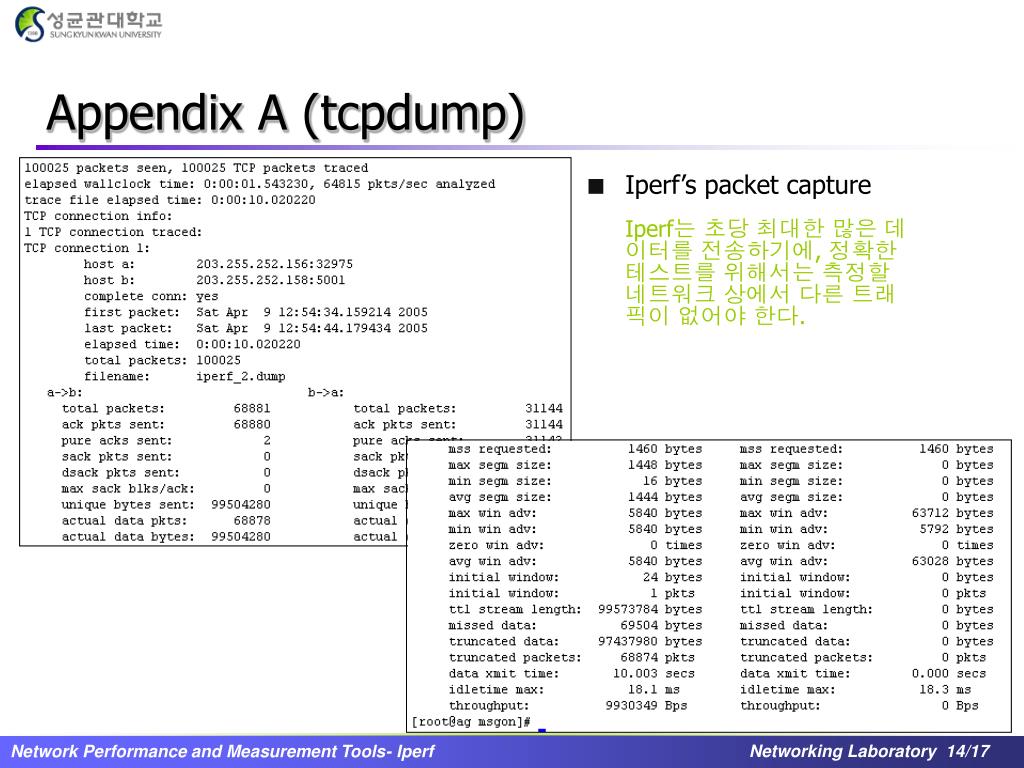This screenshot has height=768, width=1024.
Task: Click host a address 203.255.252.156:32975
Action: coord(274,264)
